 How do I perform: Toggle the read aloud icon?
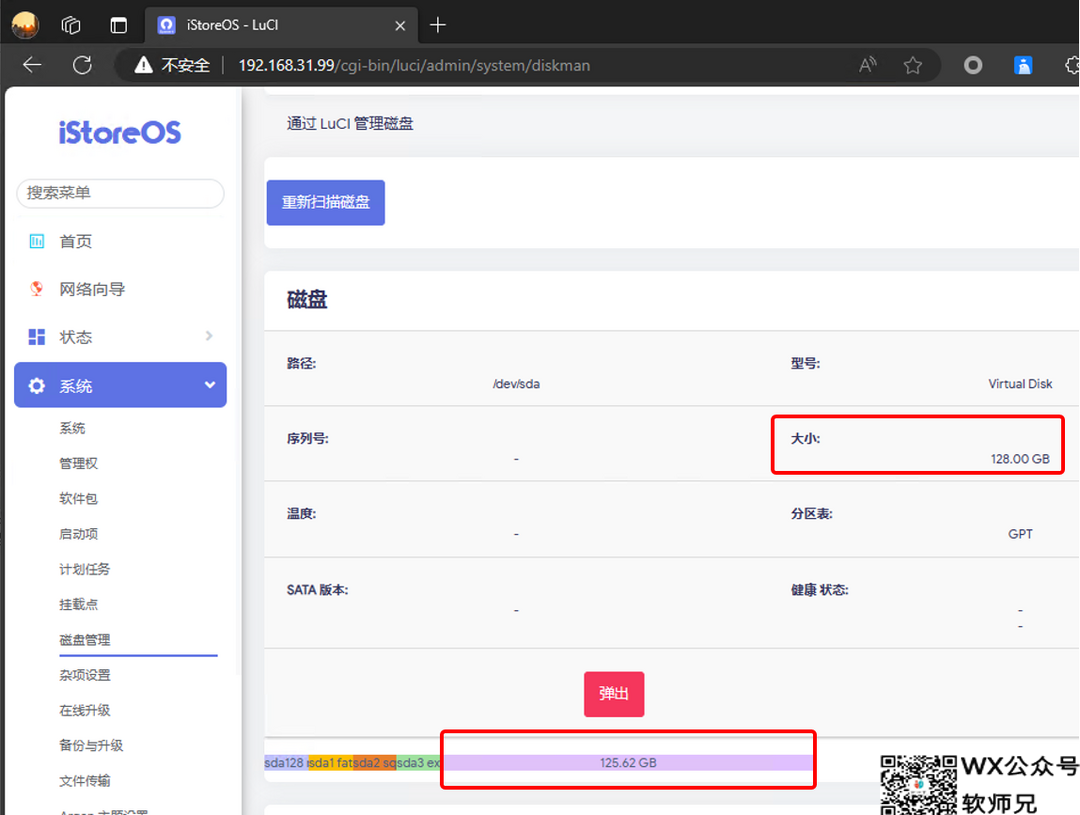pos(868,65)
